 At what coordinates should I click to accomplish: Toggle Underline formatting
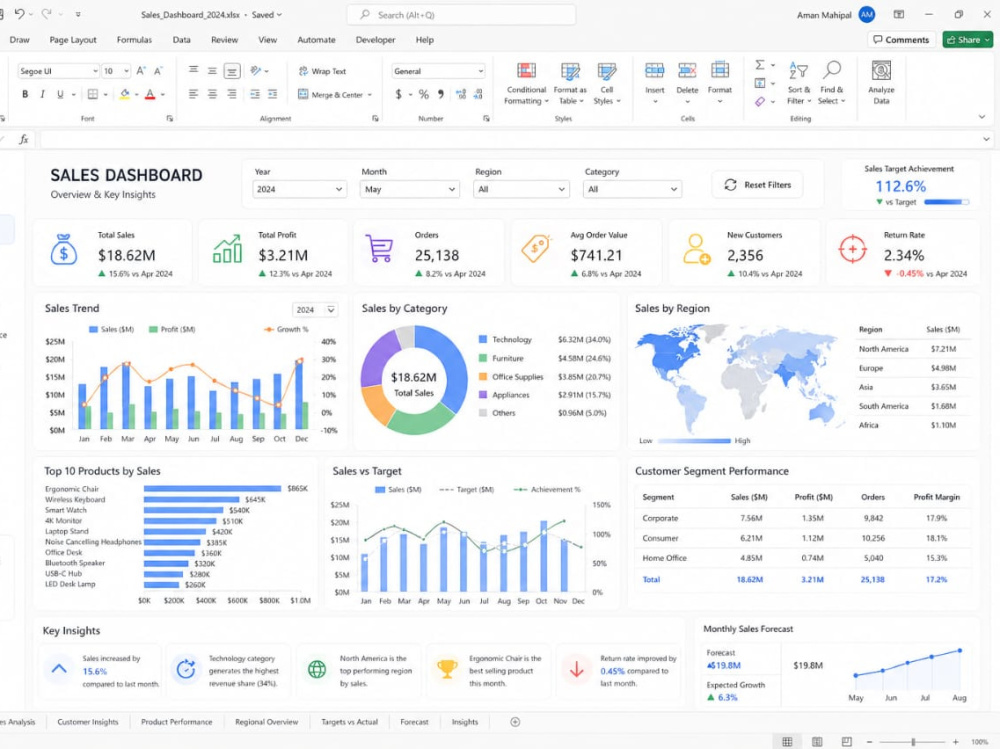point(60,94)
